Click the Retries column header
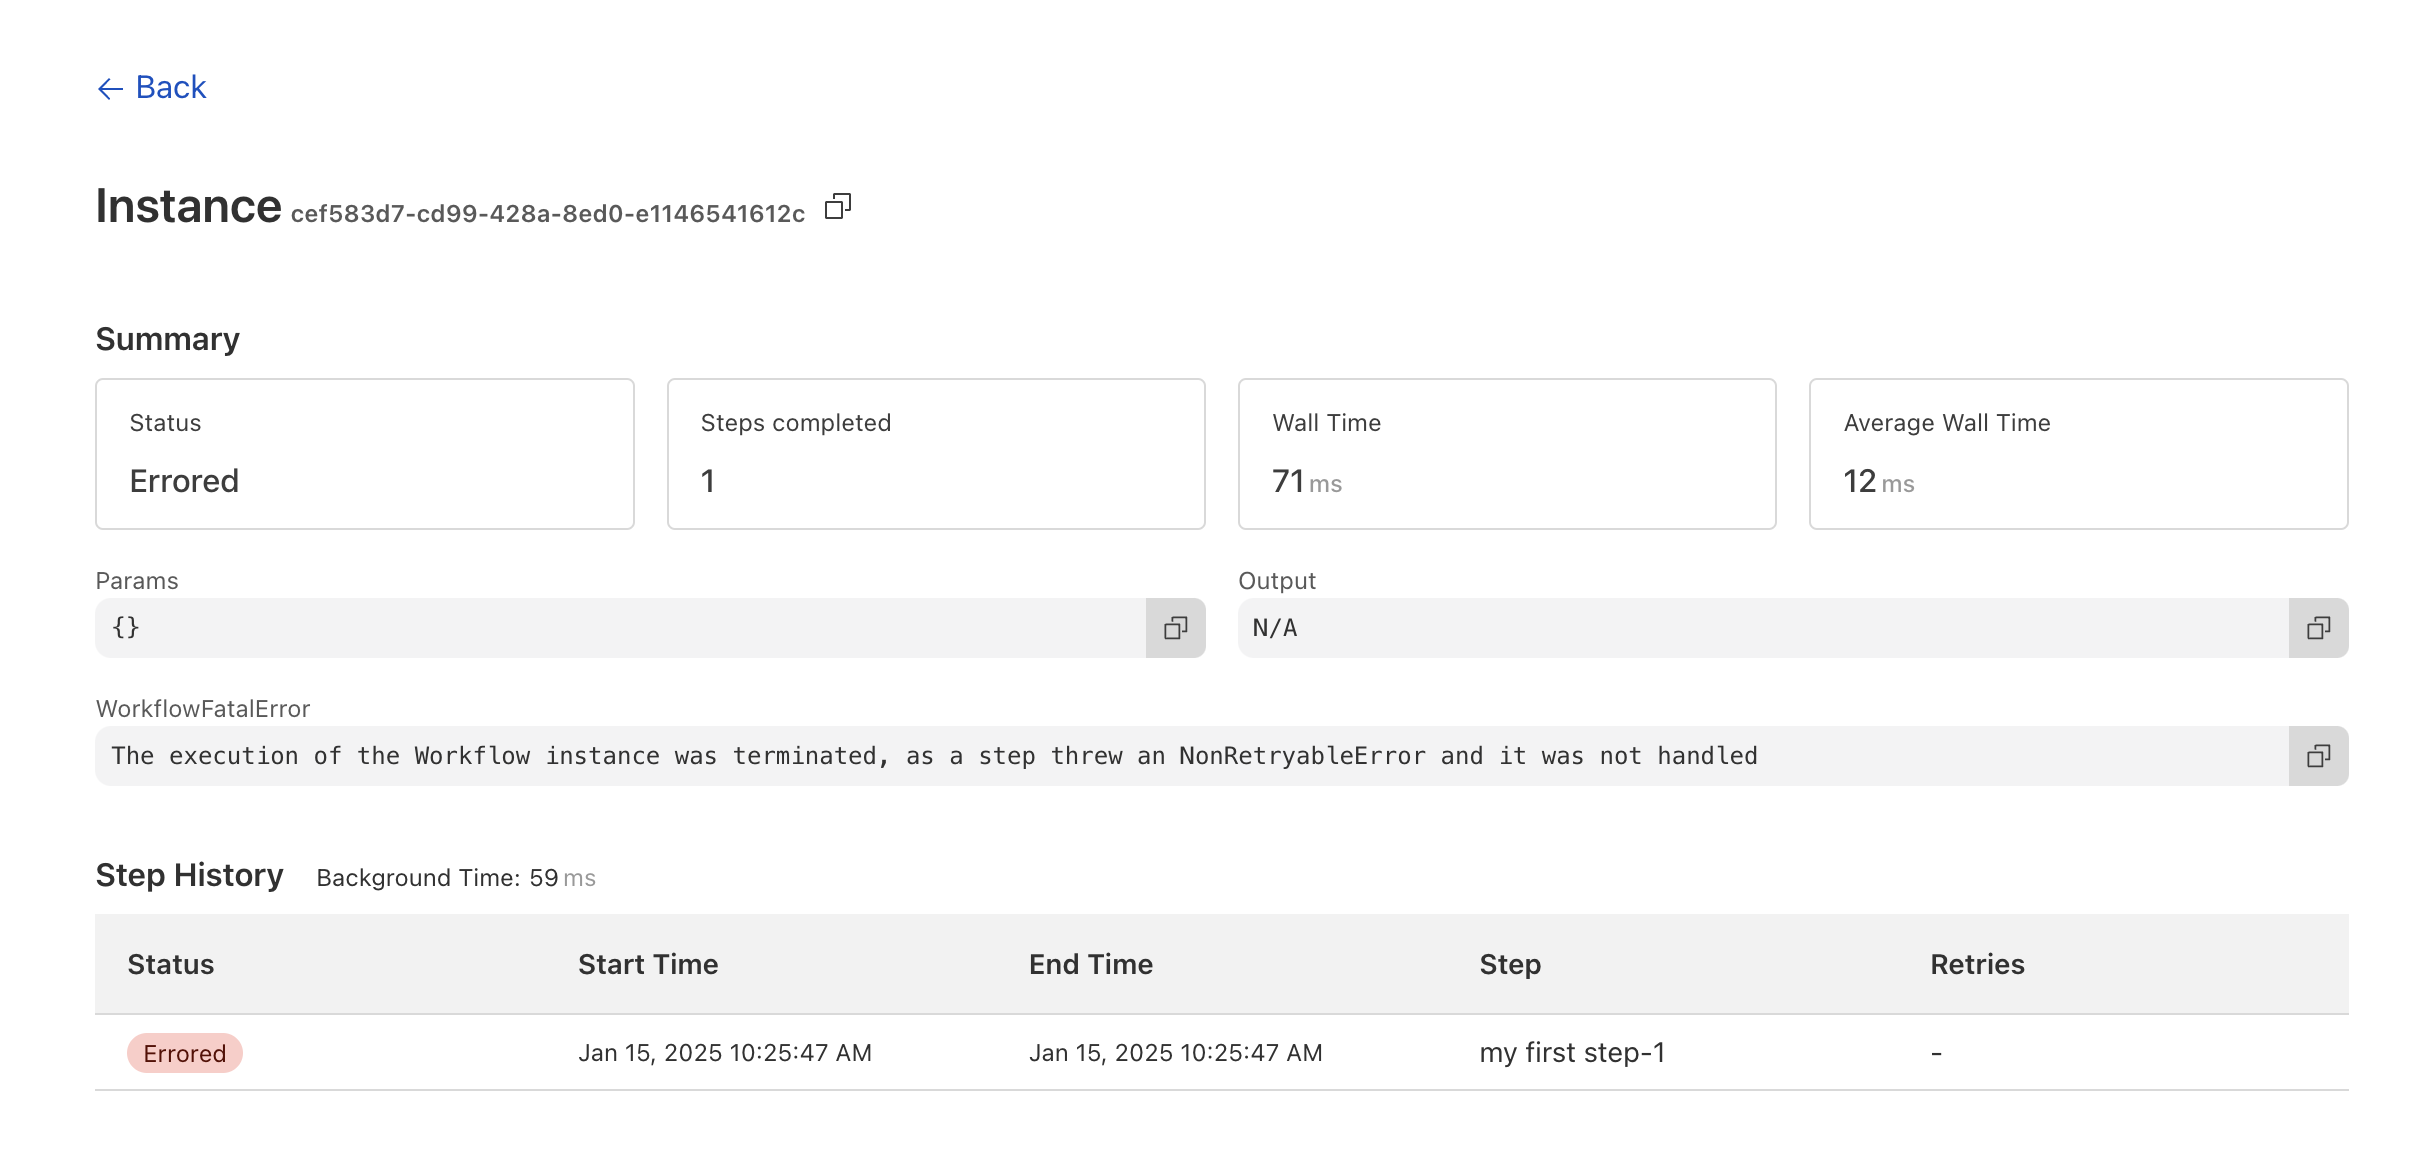This screenshot has width=2432, height=1166. [1977, 964]
